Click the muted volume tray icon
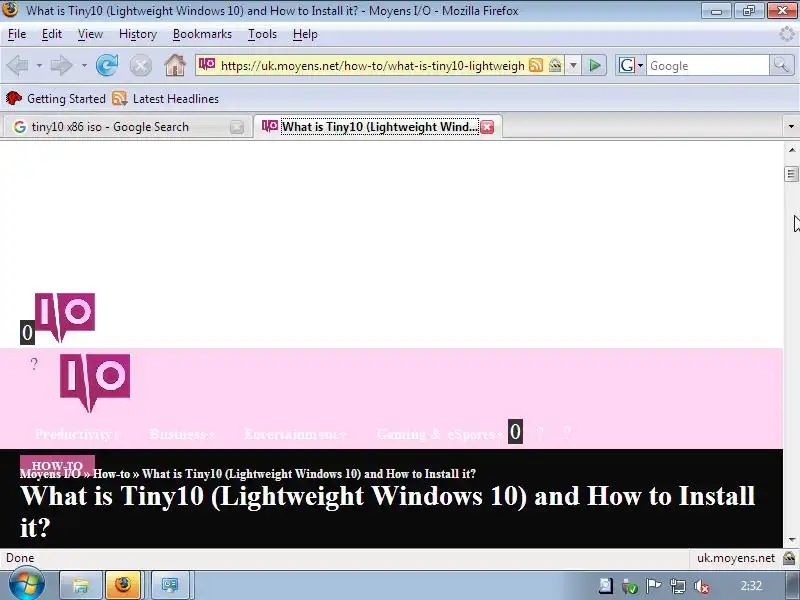This screenshot has height=600, width=800. (x=702, y=586)
